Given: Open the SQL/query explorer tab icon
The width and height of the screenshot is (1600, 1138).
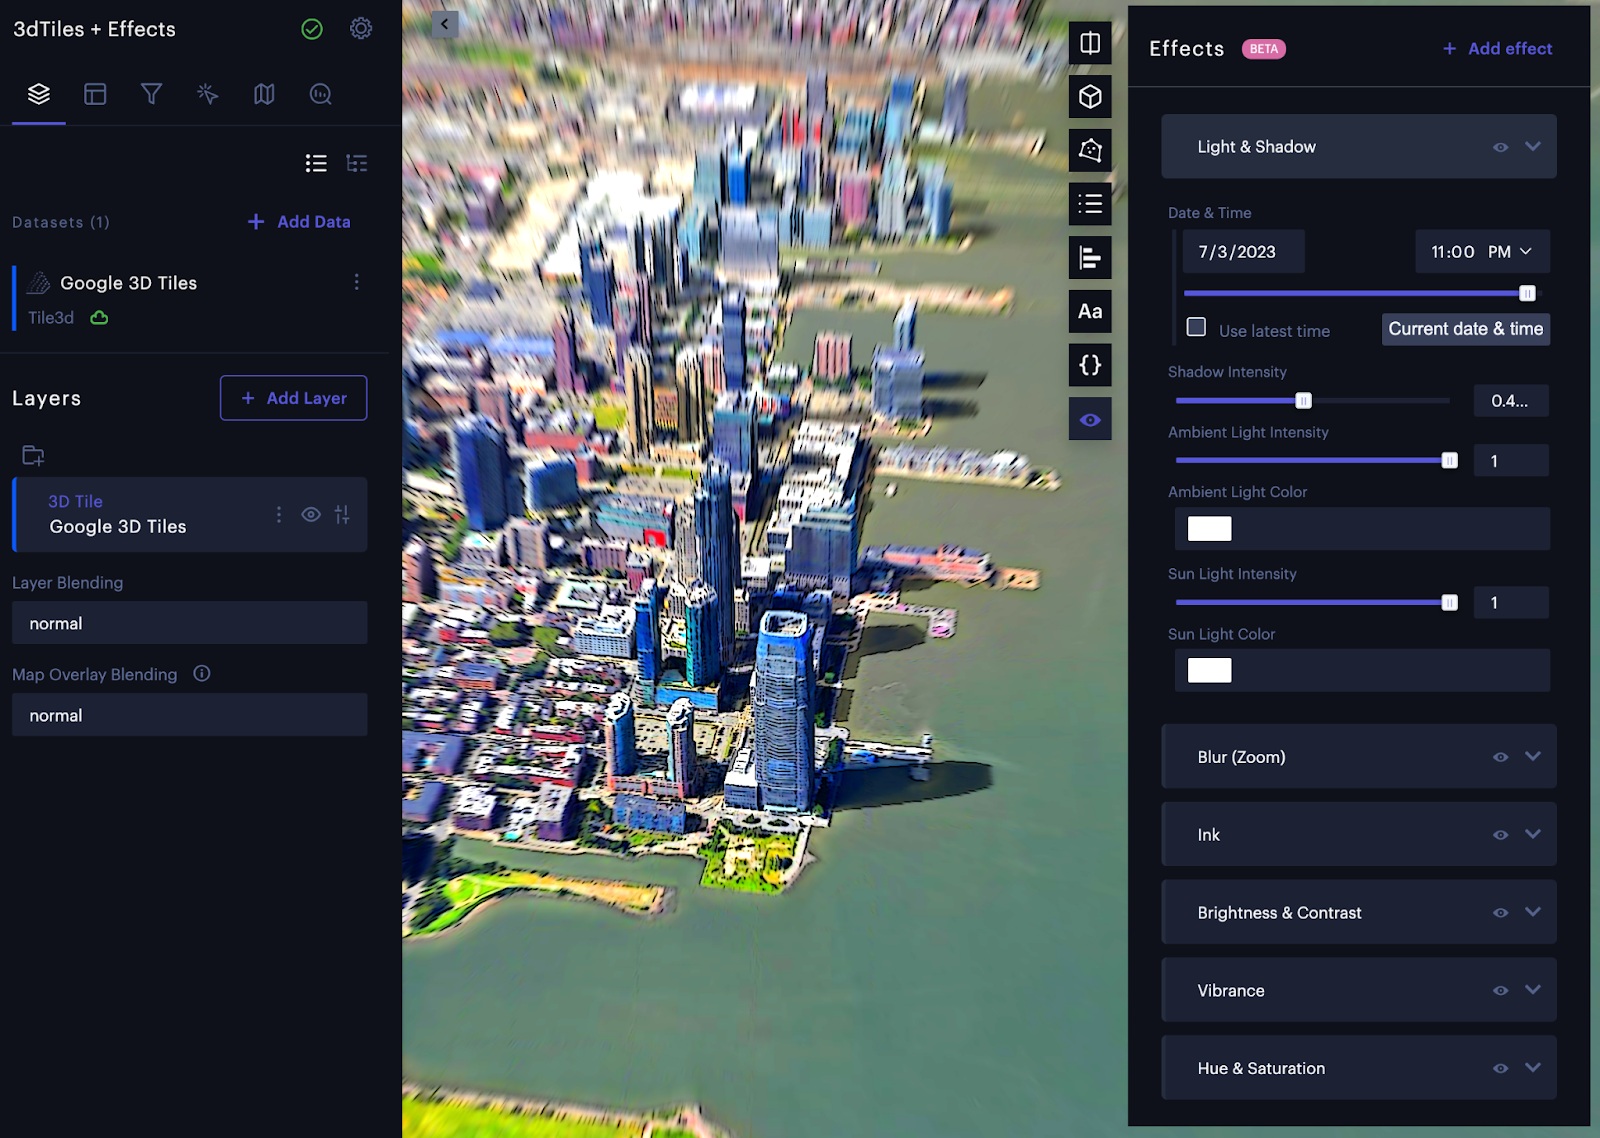Looking at the screenshot, I should point(320,94).
